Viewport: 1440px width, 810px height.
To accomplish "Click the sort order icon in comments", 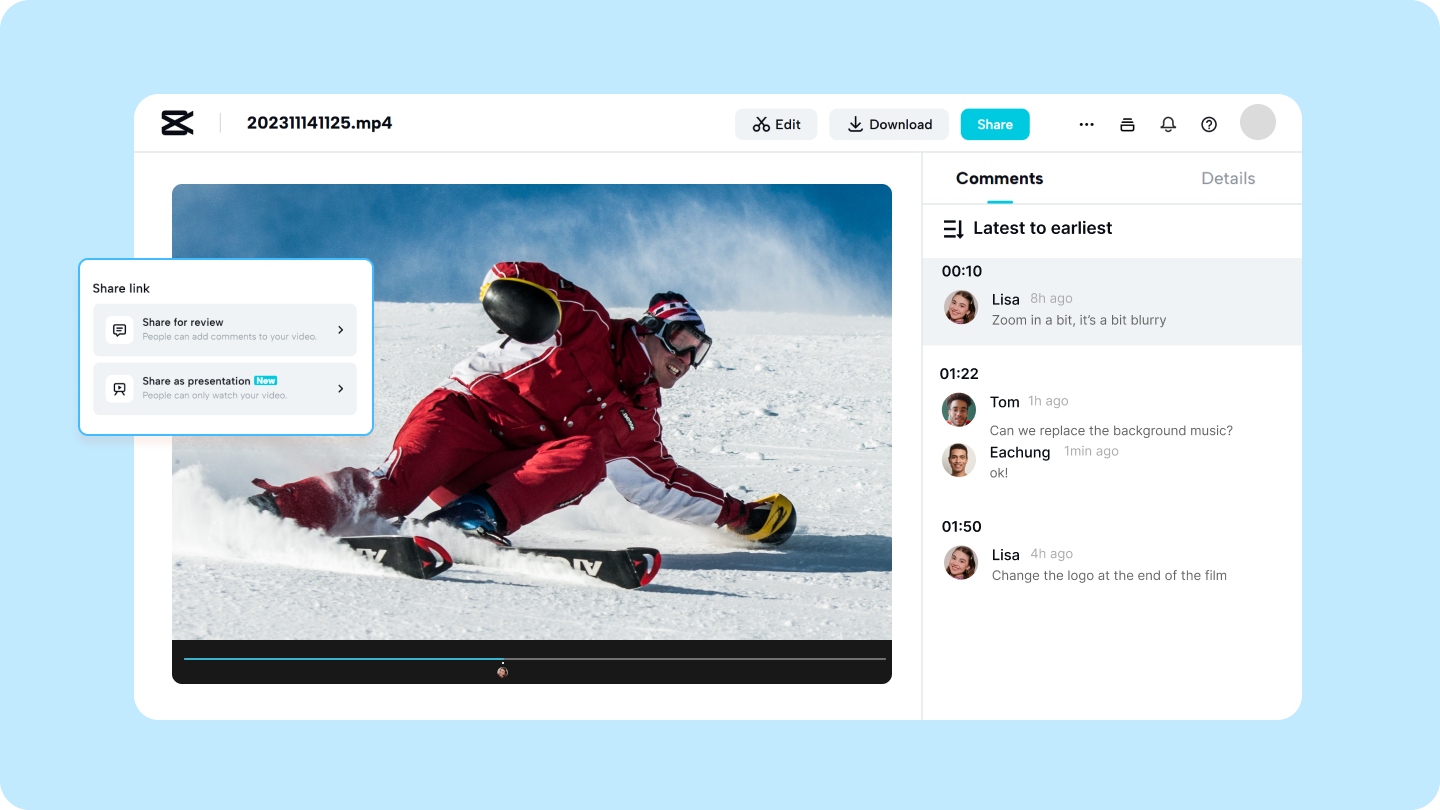I will point(953,229).
